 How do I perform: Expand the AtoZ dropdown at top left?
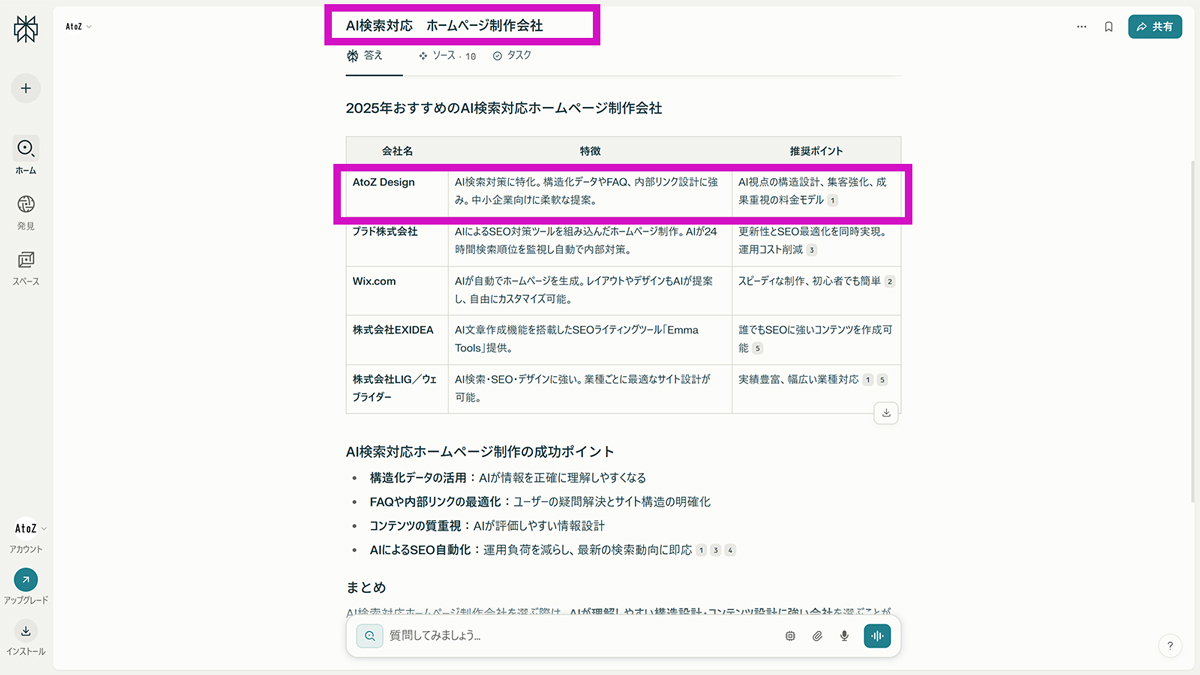(x=79, y=26)
